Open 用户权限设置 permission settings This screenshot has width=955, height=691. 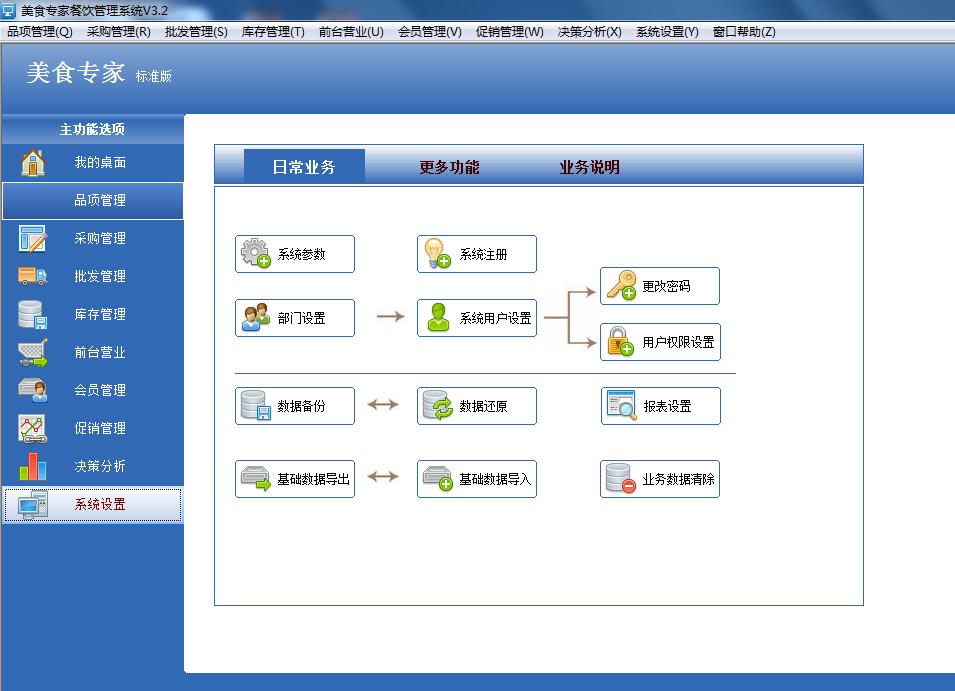coord(660,341)
